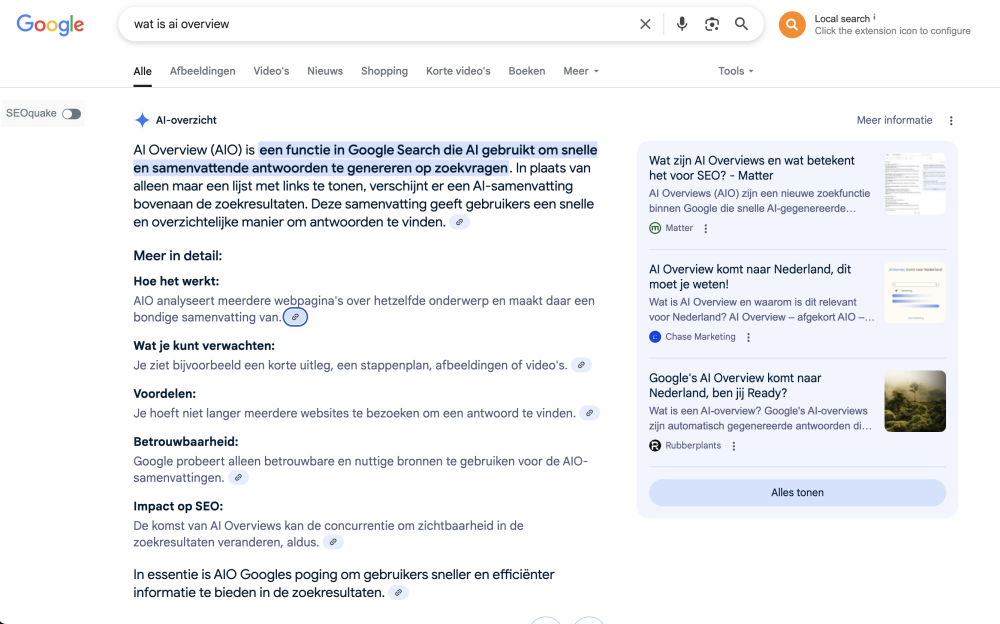Open three-dot options next to Rubberplants source
Viewport: 1000px width, 624px height.
(734, 446)
